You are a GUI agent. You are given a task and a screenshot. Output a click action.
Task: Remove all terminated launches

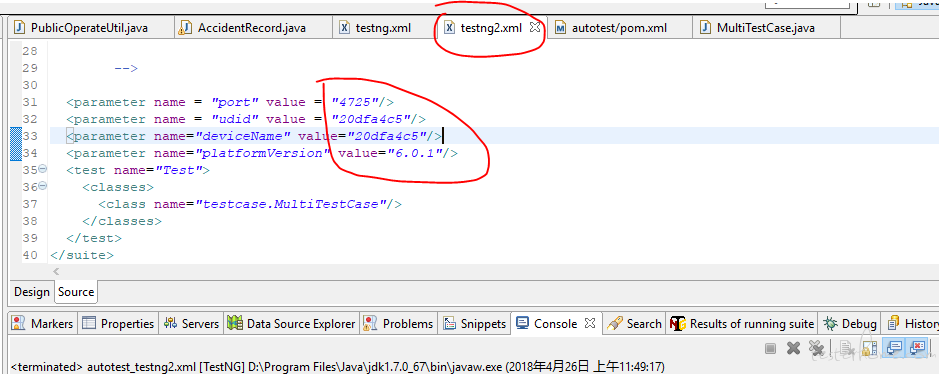(815, 348)
